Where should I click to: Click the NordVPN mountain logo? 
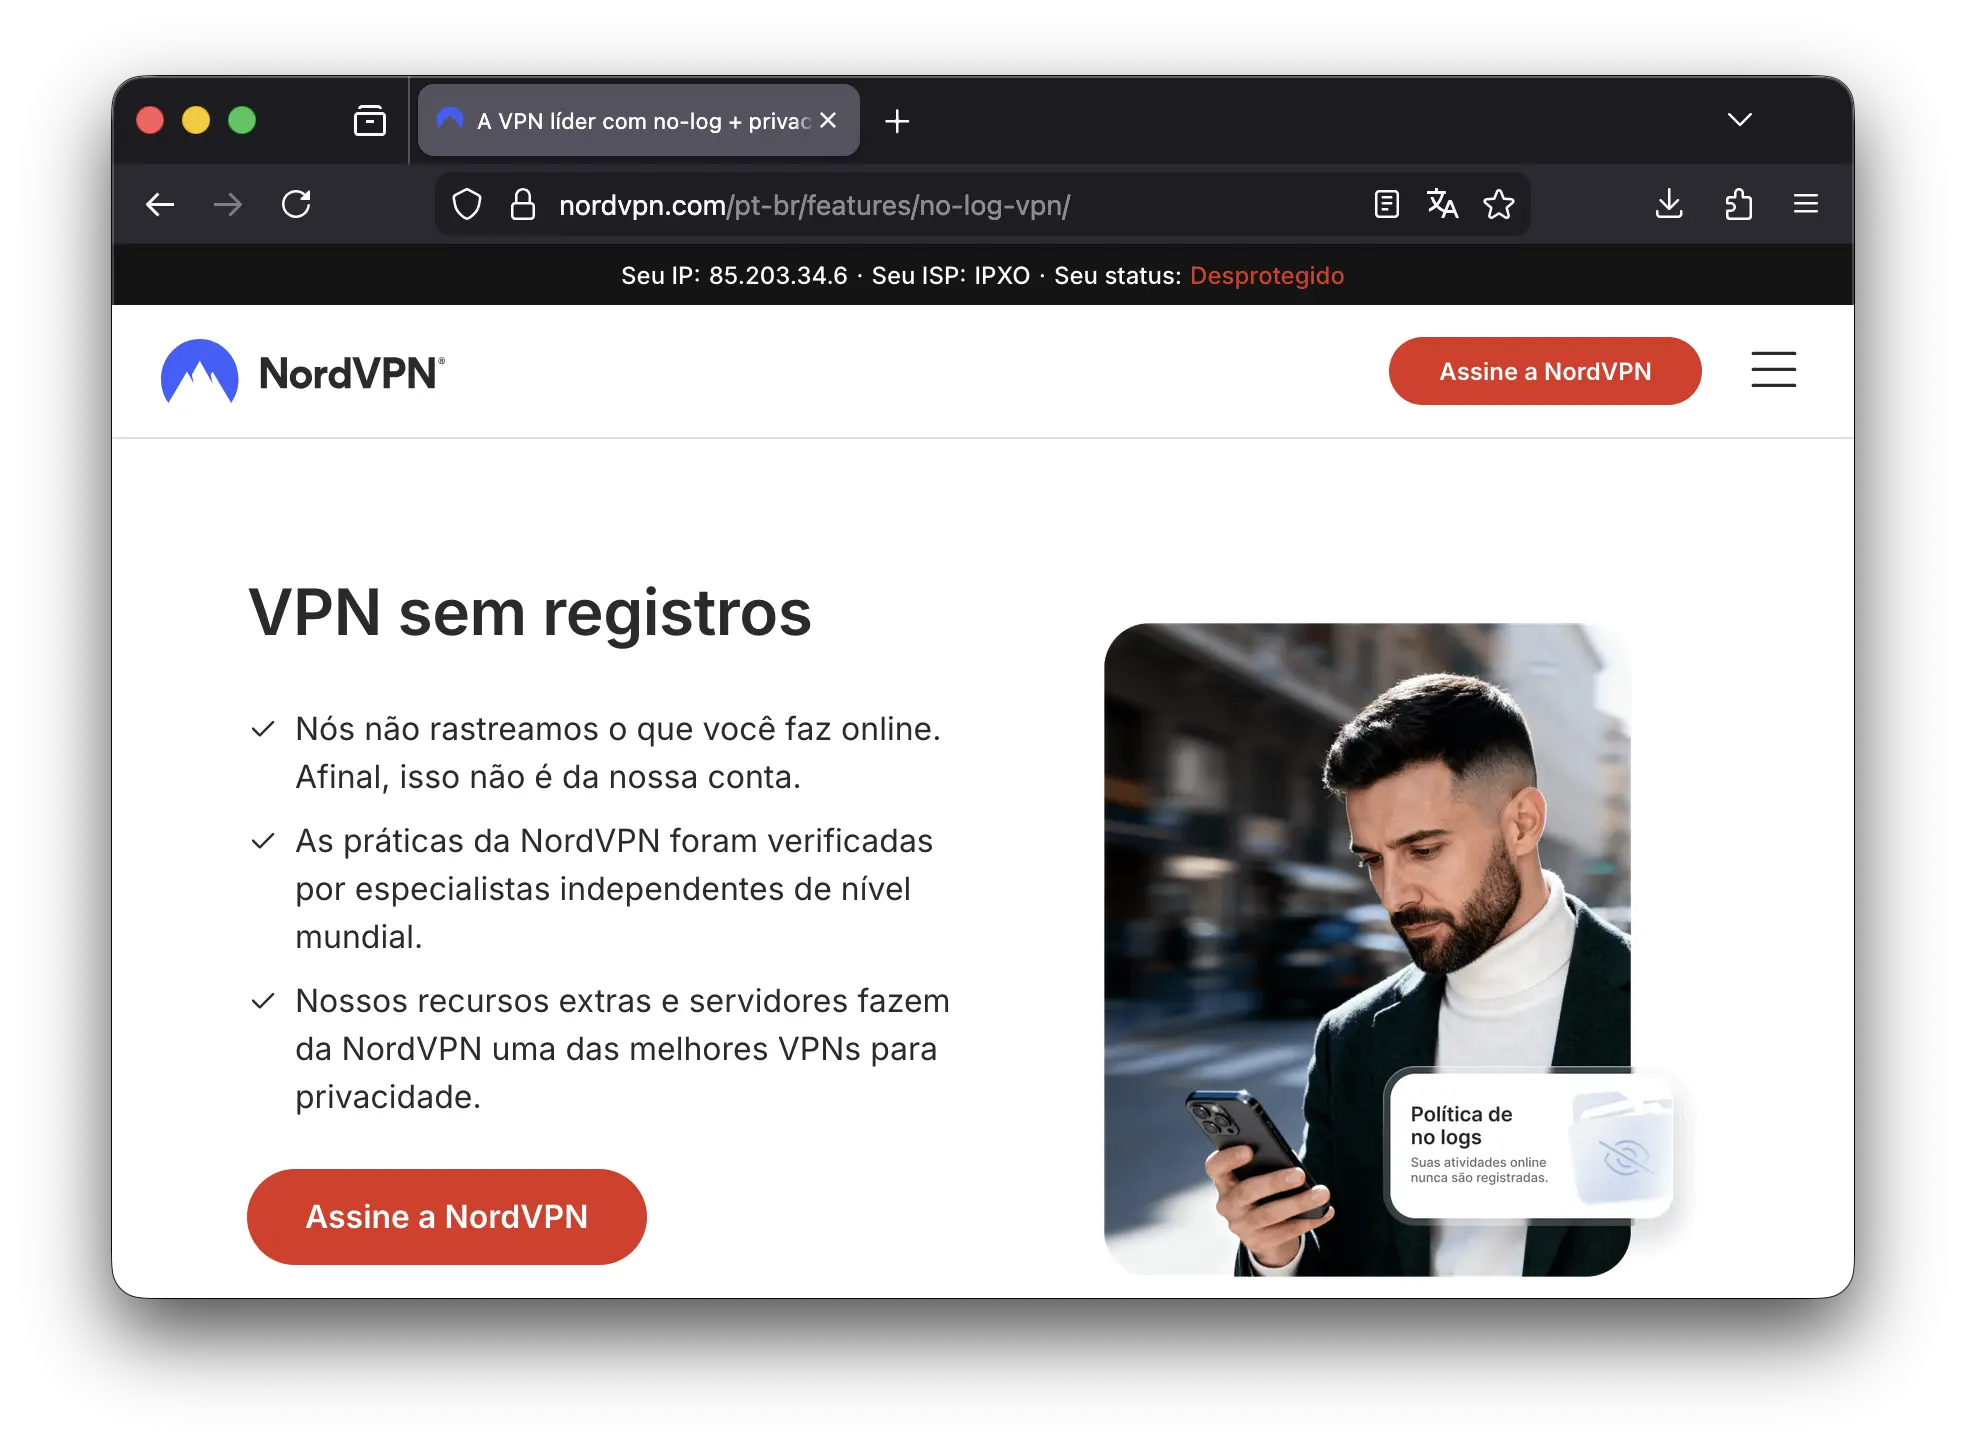coord(199,371)
